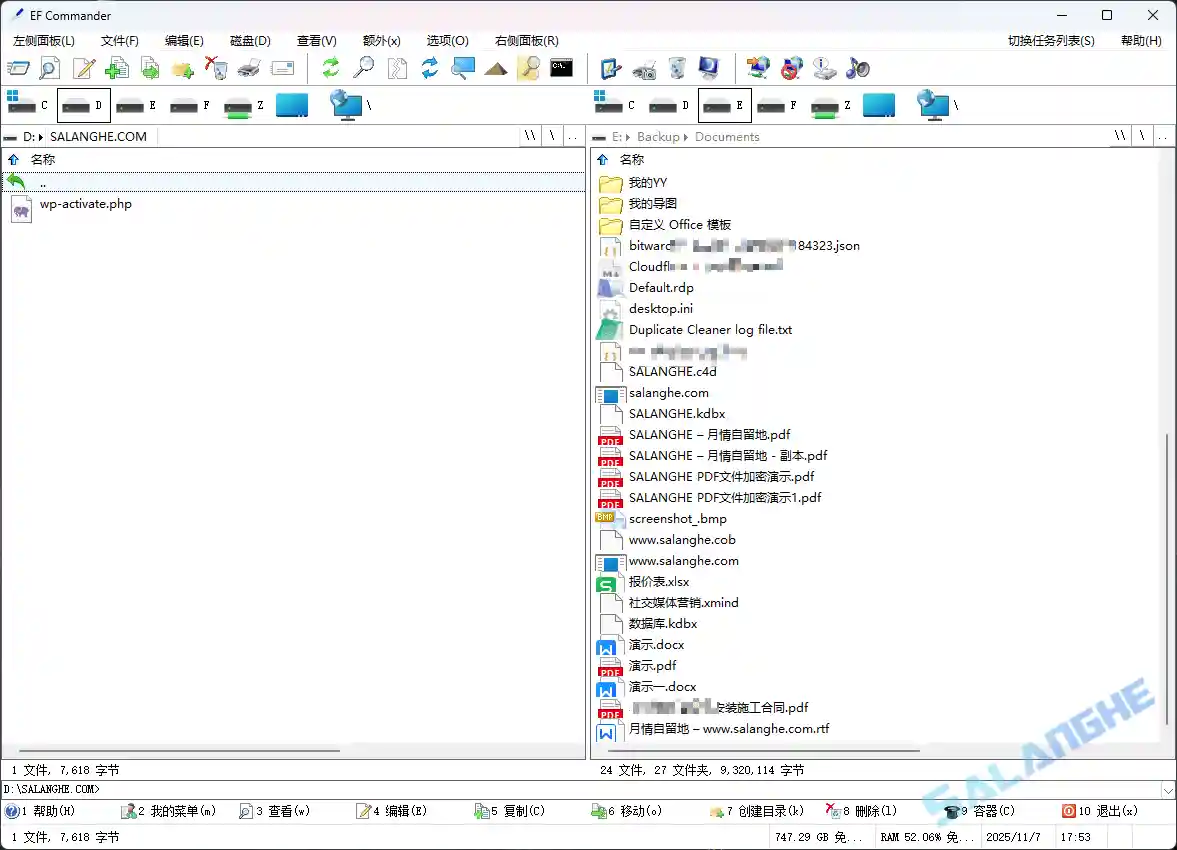Click the F7 创建目录 button
The width and height of the screenshot is (1177, 850).
coord(764,811)
